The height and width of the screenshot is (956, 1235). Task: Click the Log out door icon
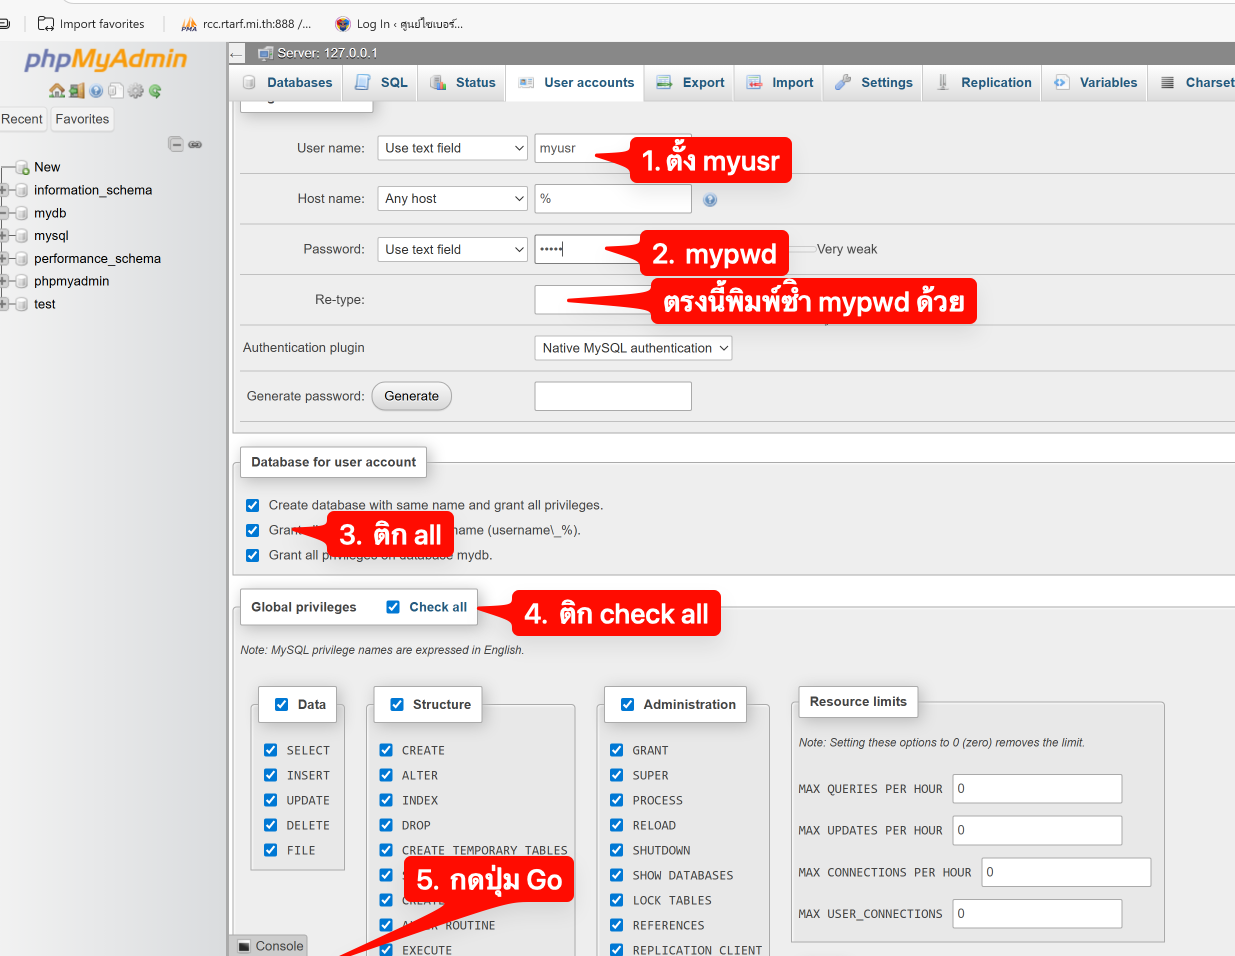point(76,91)
